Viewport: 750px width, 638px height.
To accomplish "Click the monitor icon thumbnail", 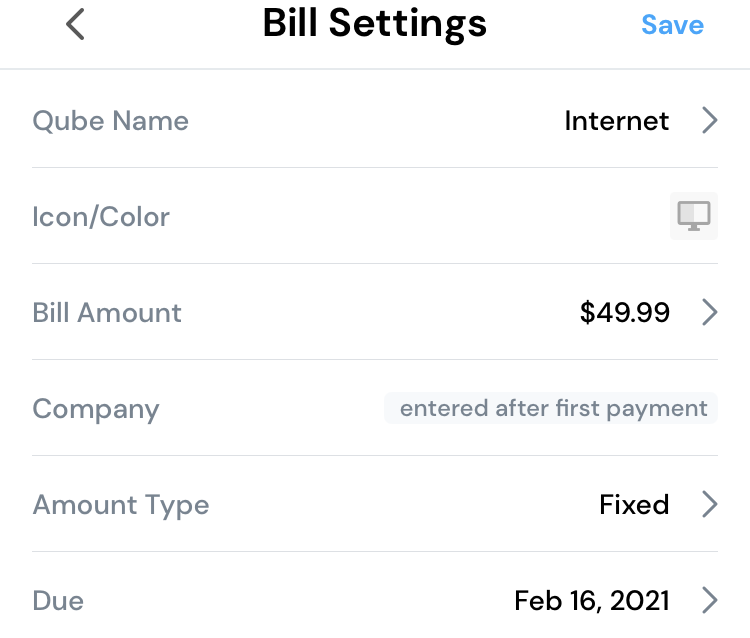I will click(694, 216).
